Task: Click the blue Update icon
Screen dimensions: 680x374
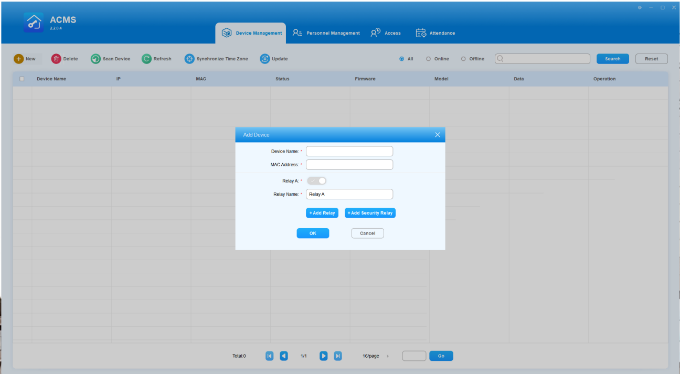Action: click(x=265, y=59)
